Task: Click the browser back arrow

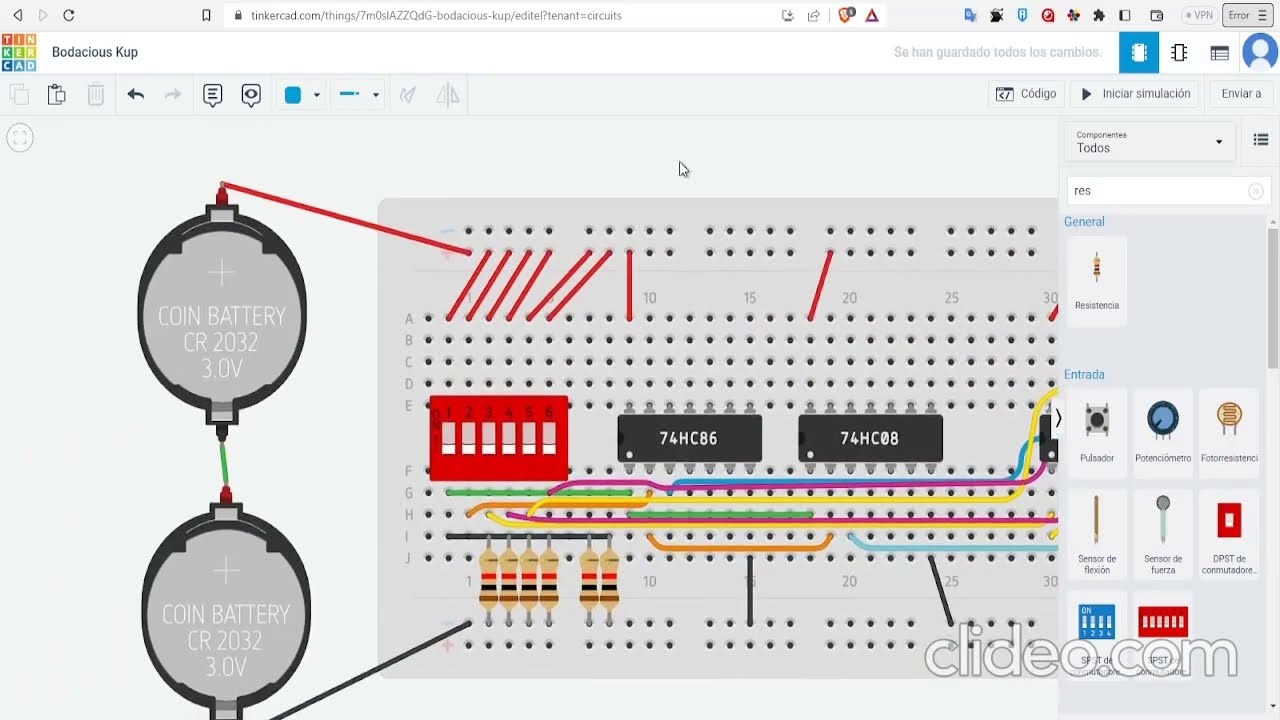Action: pyautogui.click(x=17, y=15)
